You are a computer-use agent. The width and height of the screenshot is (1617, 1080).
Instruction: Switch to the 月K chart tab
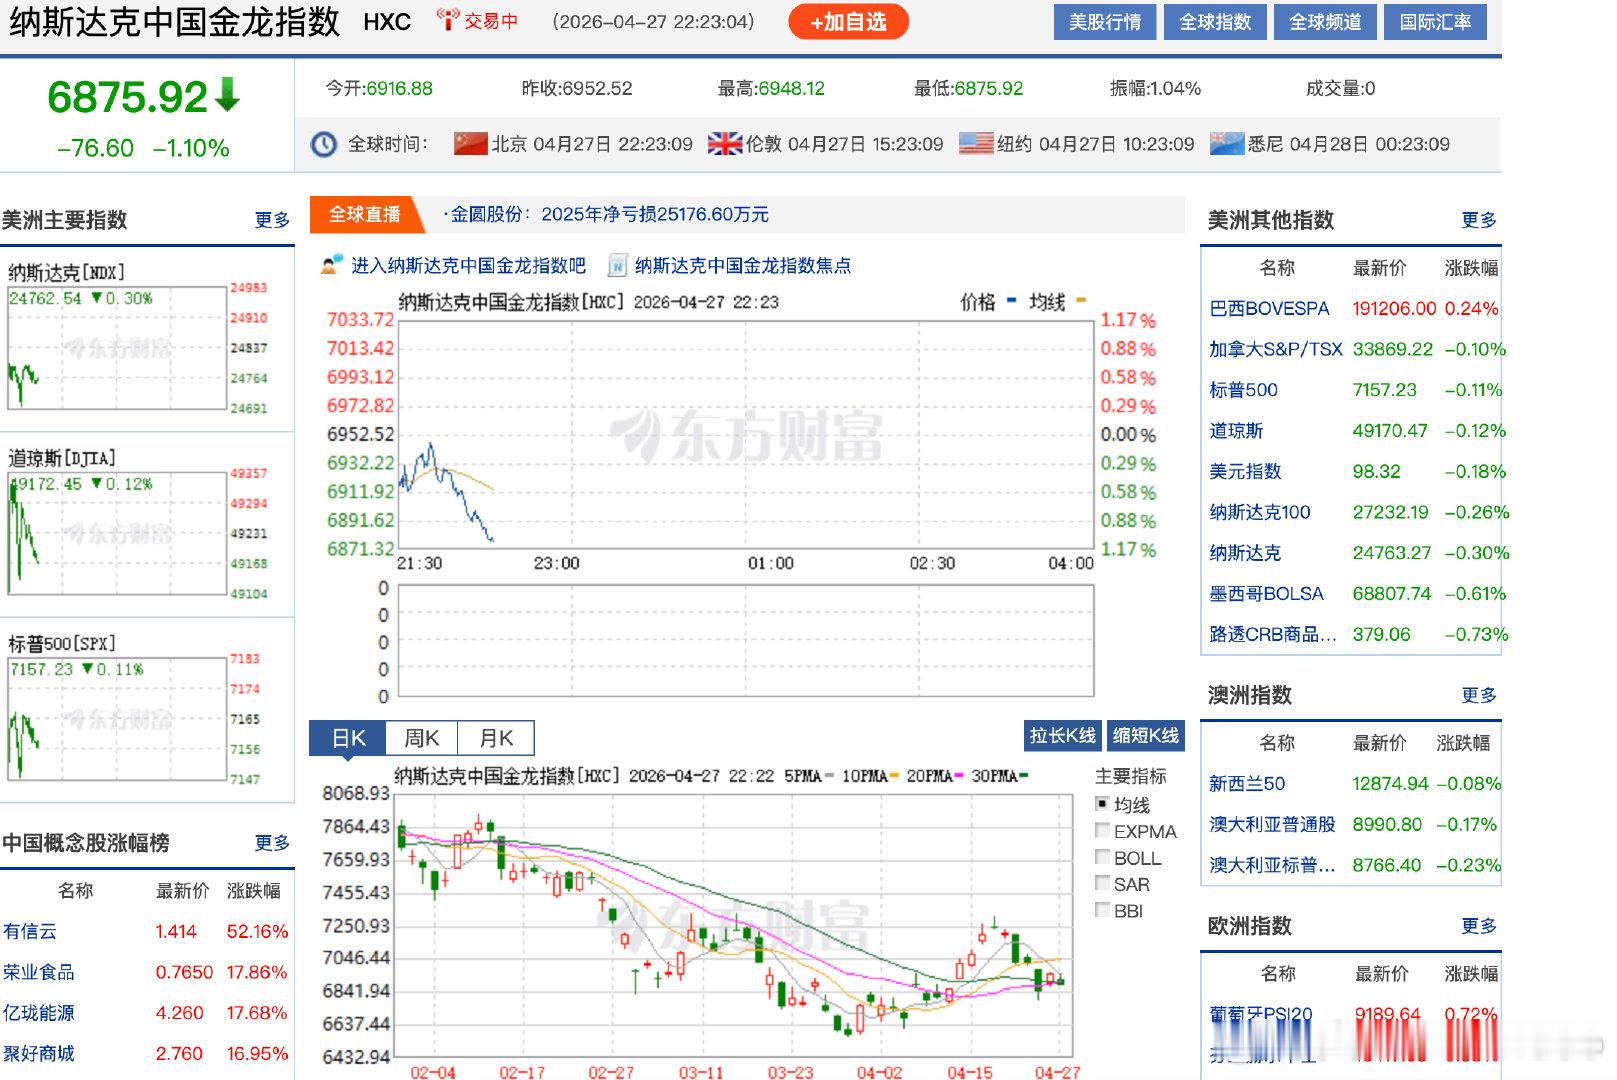pyautogui.click(x=496, y=738)
